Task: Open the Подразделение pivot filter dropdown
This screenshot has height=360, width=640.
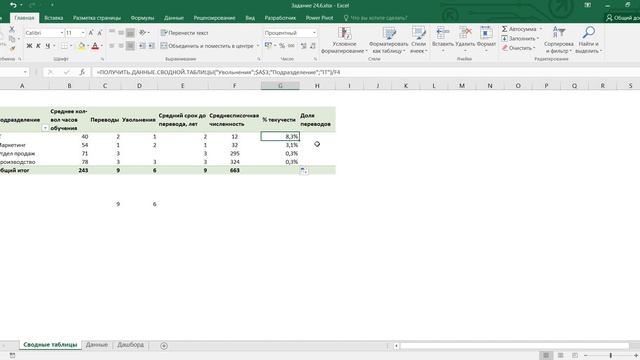Action: [x=45, y=128]
